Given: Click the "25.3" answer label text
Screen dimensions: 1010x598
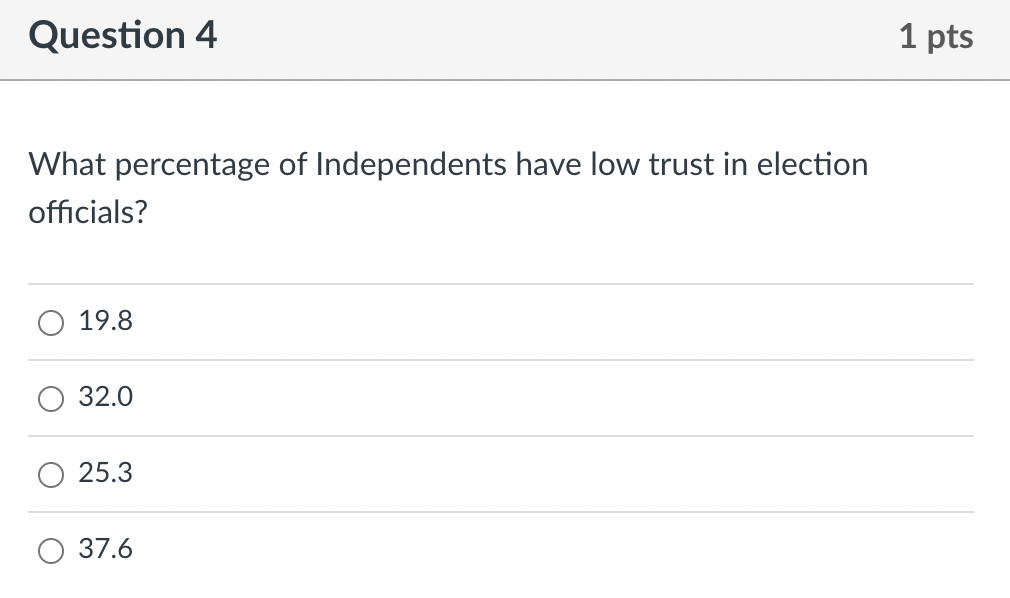Looking at the screenshot, I should point(106,474).
